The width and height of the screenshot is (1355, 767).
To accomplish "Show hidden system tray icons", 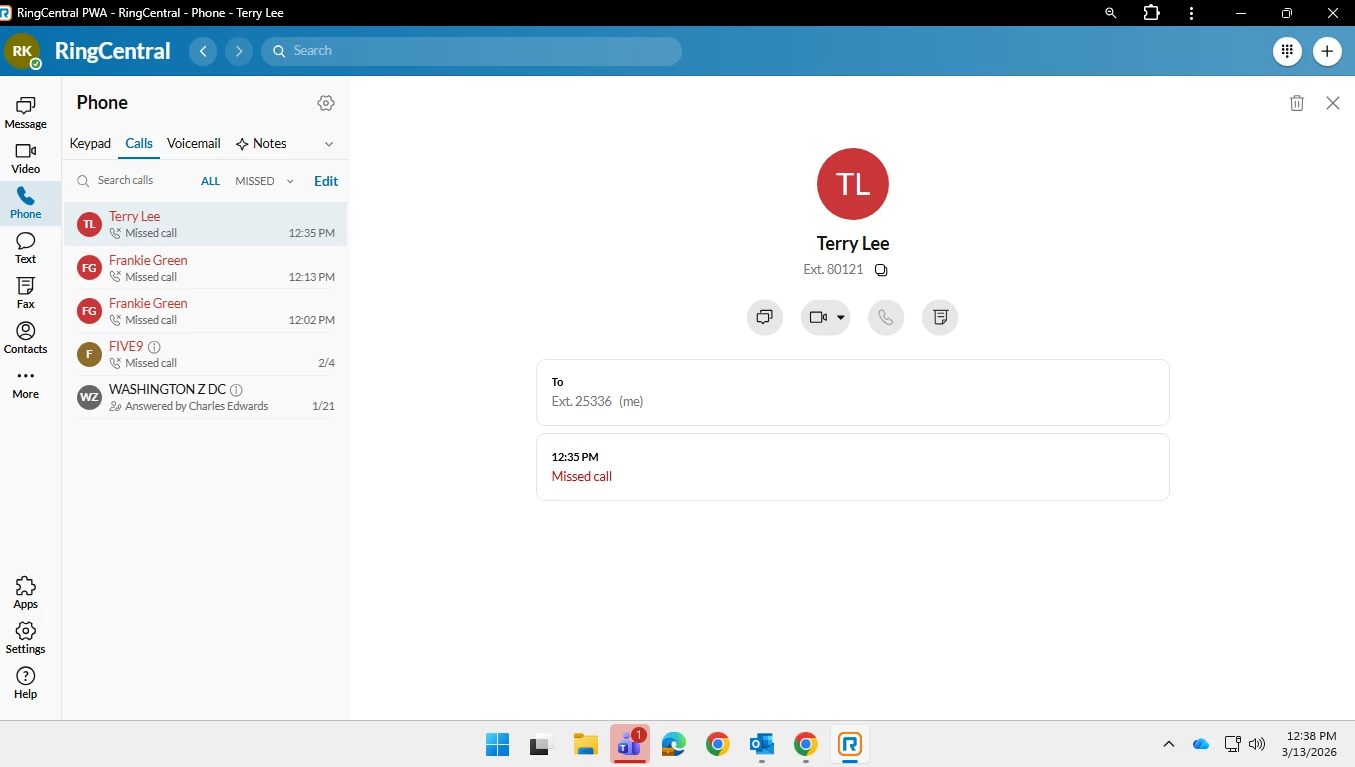I will [x=1168, y=744].
